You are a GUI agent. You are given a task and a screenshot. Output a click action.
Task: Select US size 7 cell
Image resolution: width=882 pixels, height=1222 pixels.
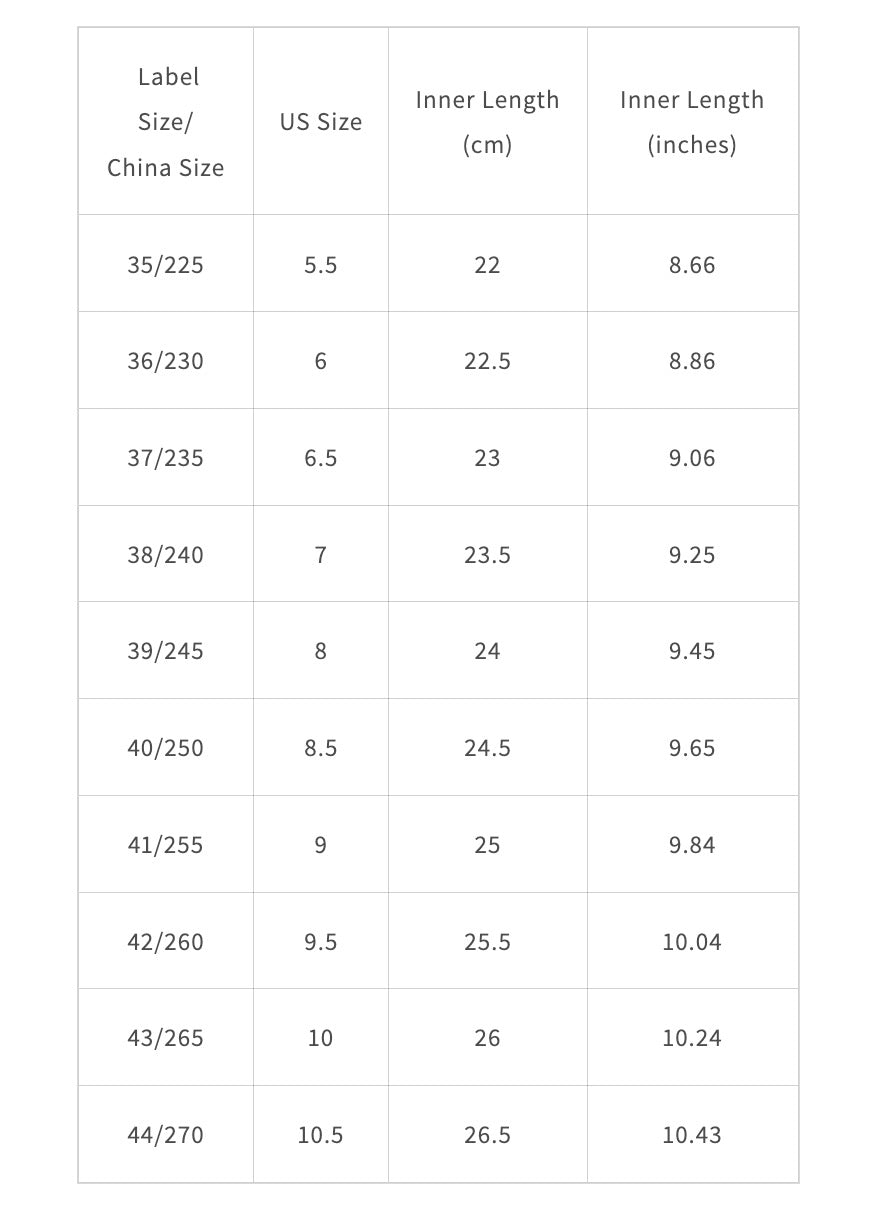coord(321,555)
